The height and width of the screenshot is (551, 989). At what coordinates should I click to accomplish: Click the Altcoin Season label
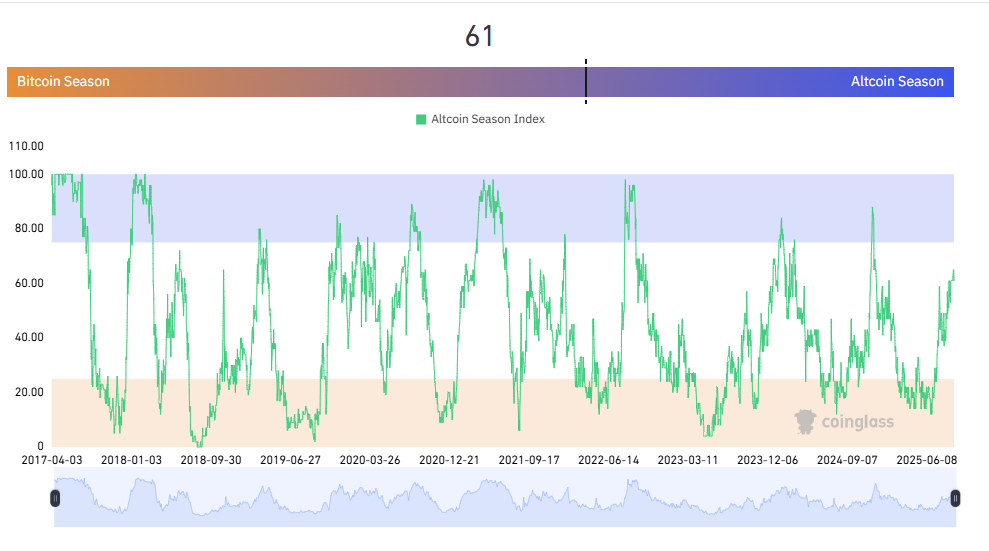click(897, 82)
